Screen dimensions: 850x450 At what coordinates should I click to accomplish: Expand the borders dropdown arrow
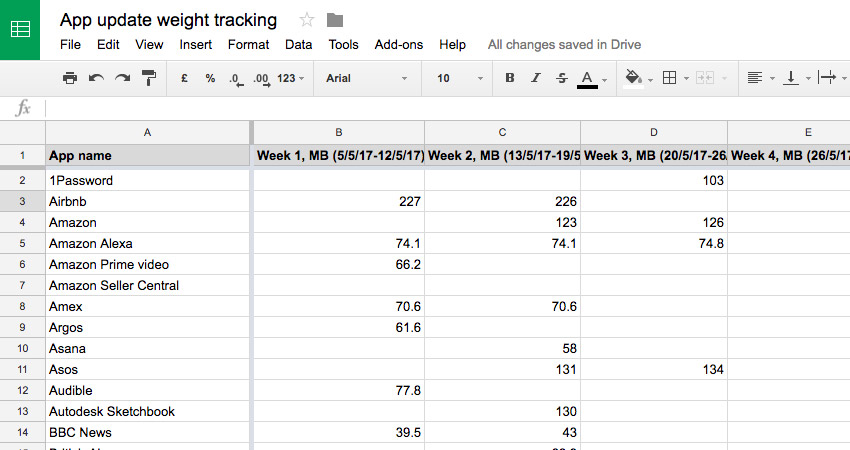pyautogui.click(x=686, y=79)
